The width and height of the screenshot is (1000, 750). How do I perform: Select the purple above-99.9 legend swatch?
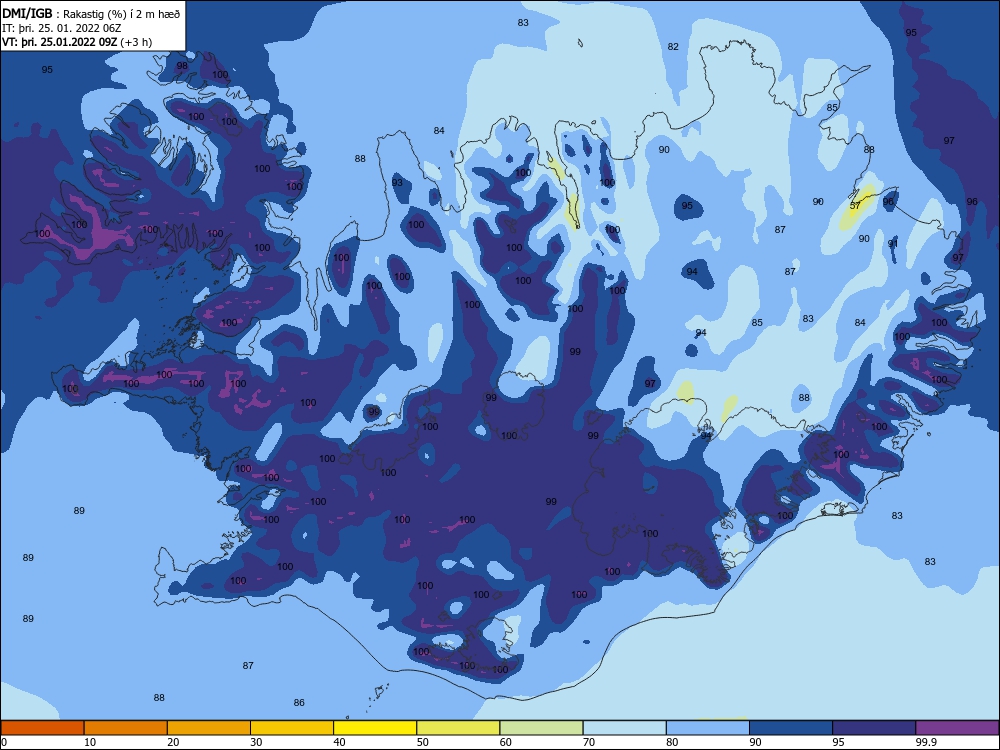click(x=957, y=728)
